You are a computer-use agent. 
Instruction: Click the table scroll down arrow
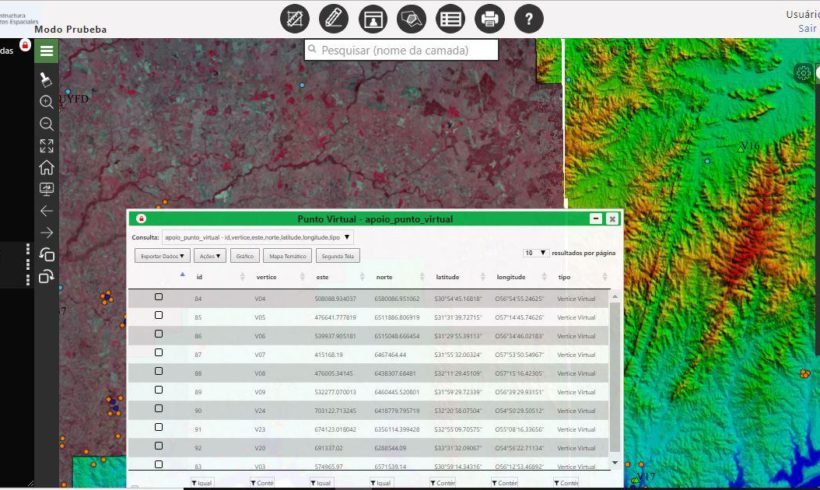pyautogui.click(x=614, y=463)
